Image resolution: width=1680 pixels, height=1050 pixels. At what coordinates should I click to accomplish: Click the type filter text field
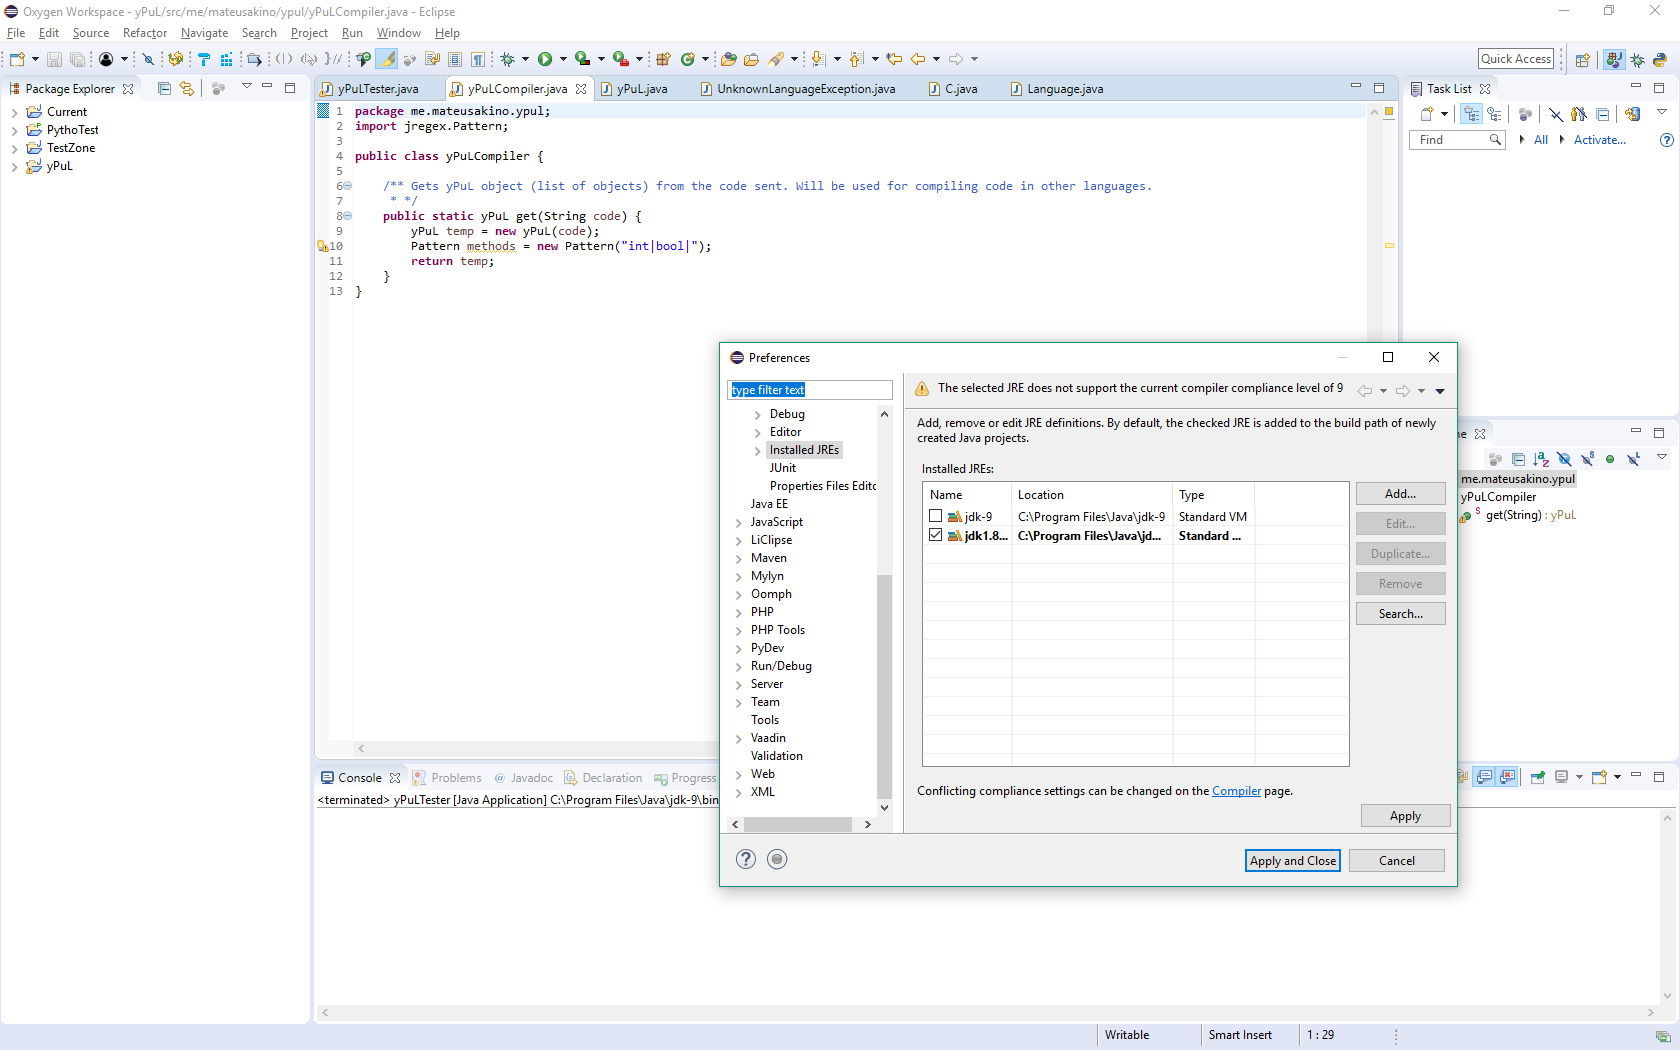point(809,390)
